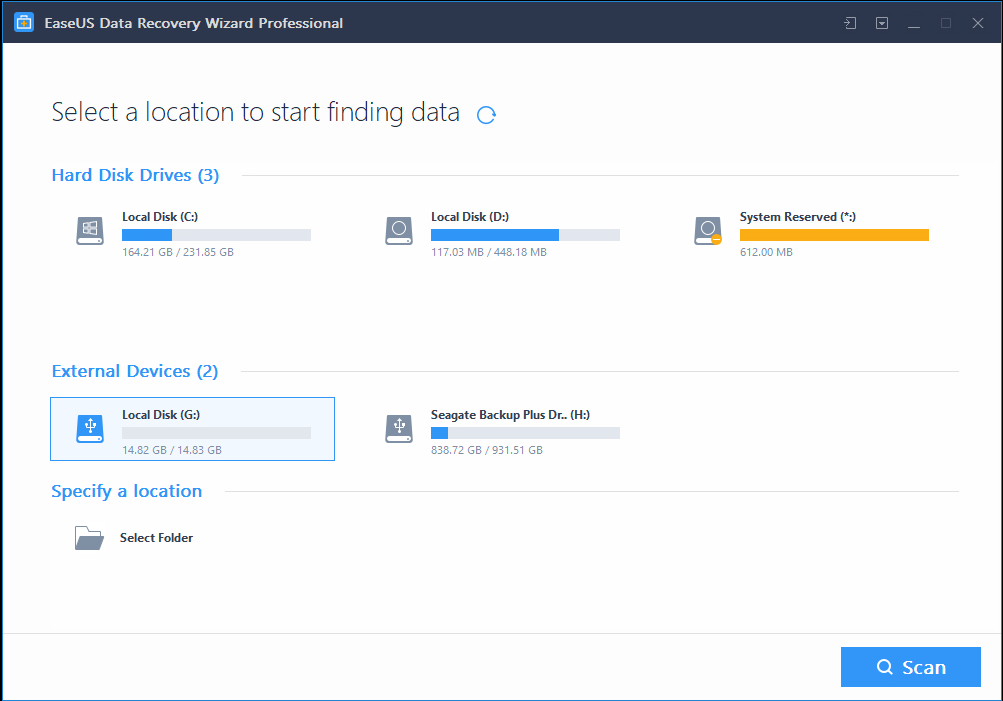Image resolution: width=1003 pixels, height=701 pixels.
Task: Click the 612.00 MB size text
Action: click(766, 252)
